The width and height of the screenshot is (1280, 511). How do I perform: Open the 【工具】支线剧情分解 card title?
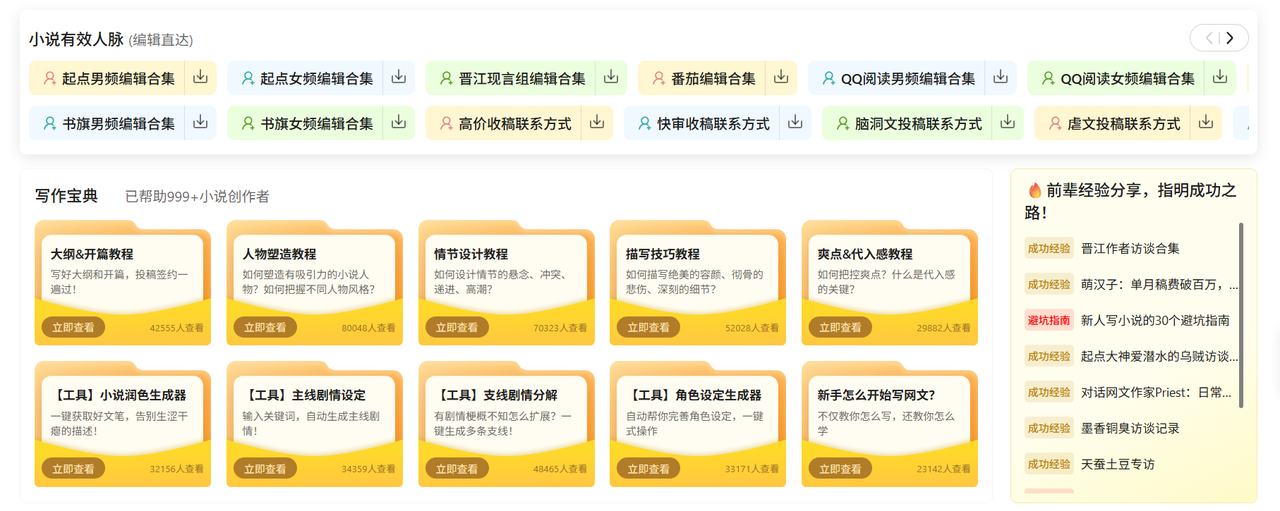pyautogui.click(x=496, y=395)
